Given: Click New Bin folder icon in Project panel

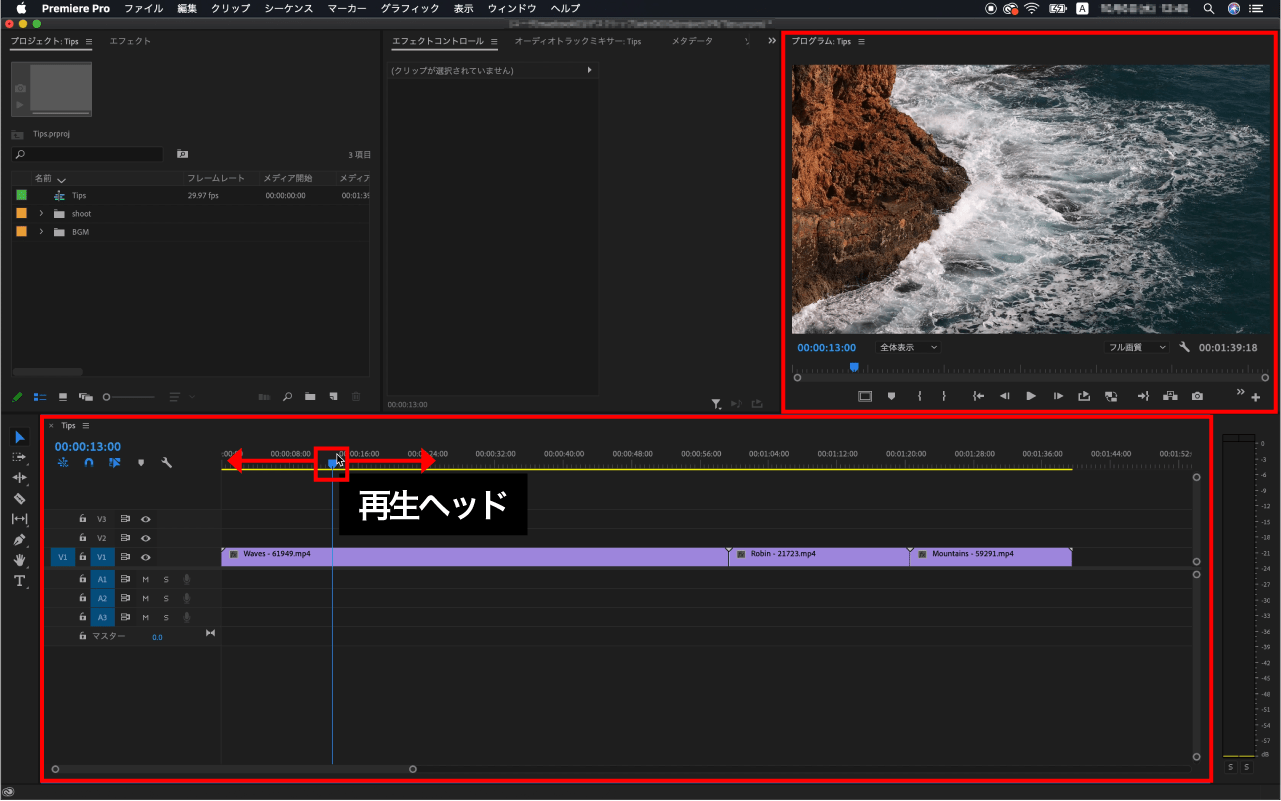Looking at the screenshot, I should pyautogui.click(x=310, y=397).
